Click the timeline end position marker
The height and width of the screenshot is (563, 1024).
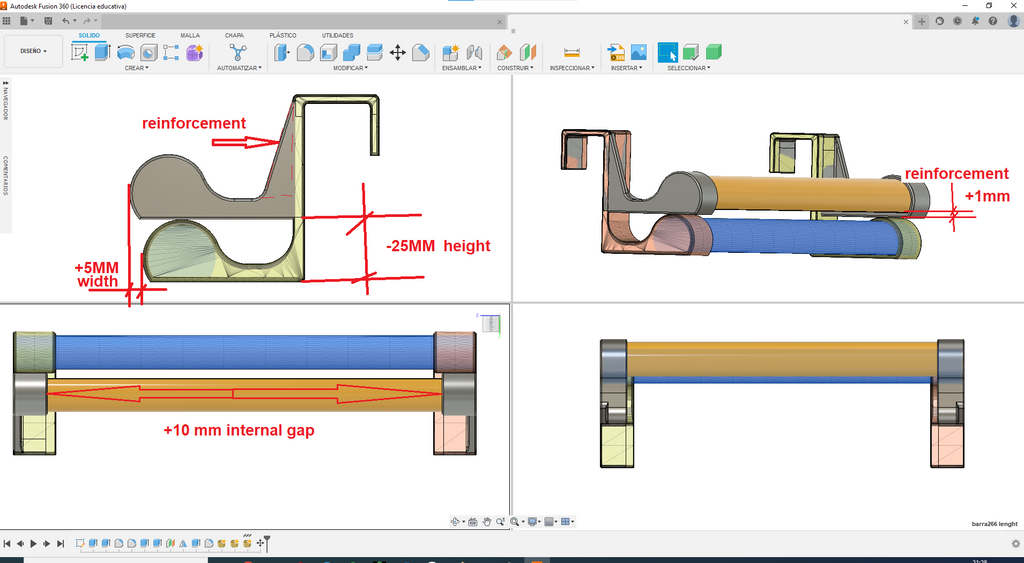tap(266, 542)
